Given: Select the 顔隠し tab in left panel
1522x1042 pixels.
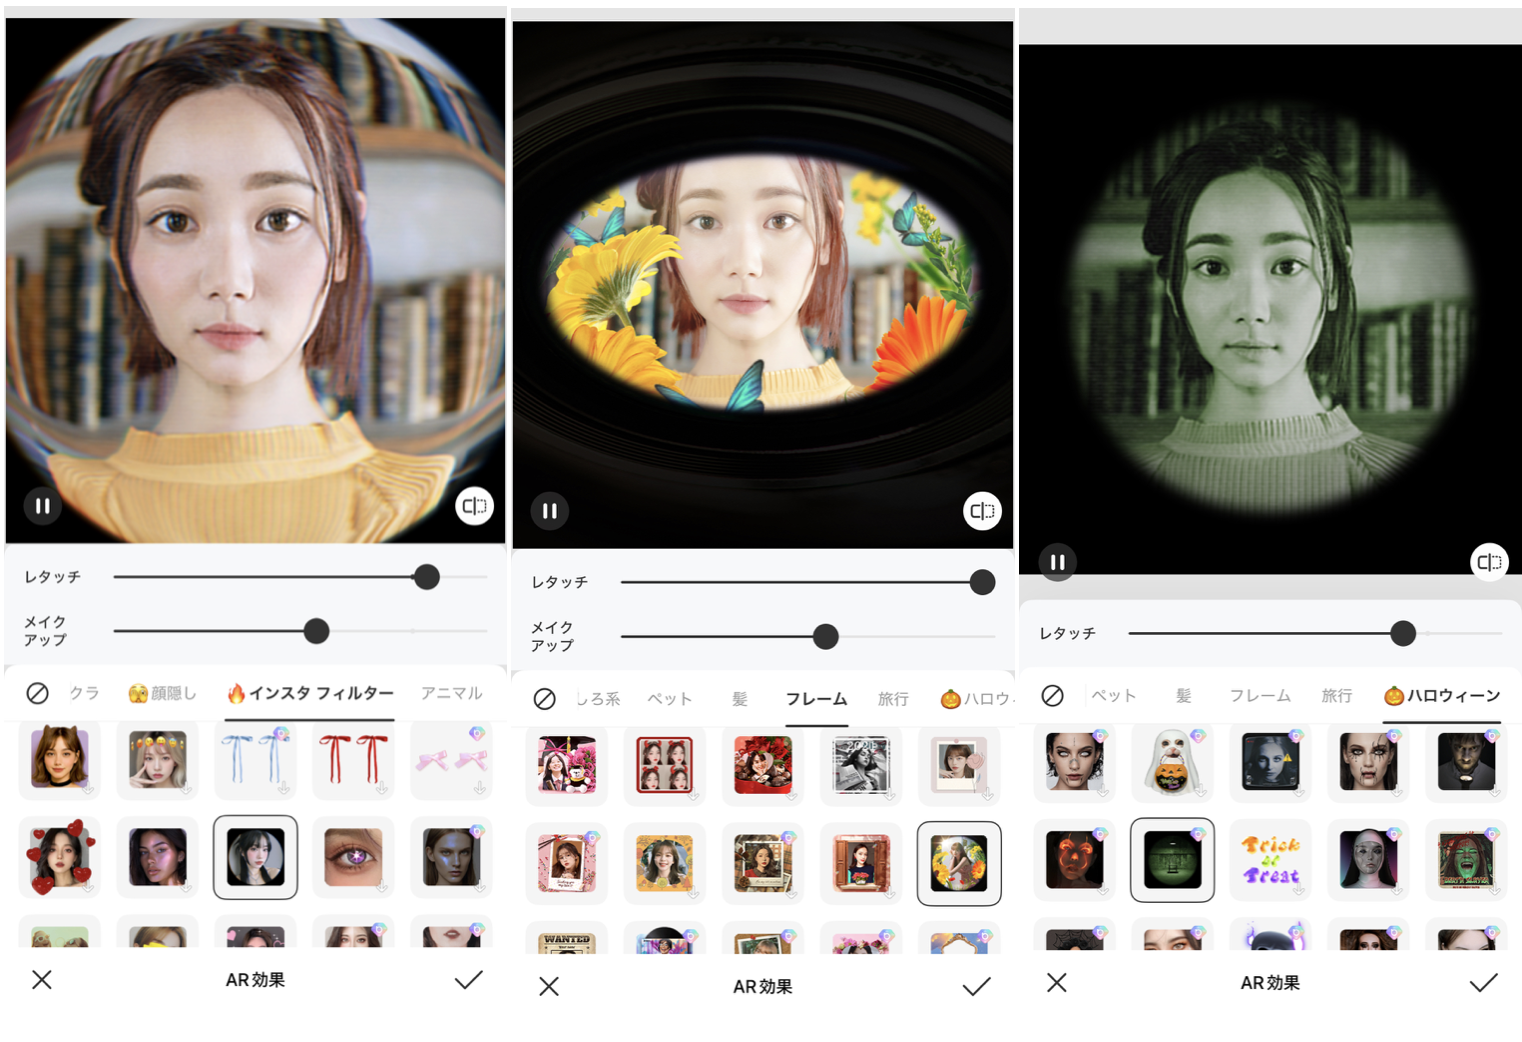Looking at the screenshot, I should [163, 693].
